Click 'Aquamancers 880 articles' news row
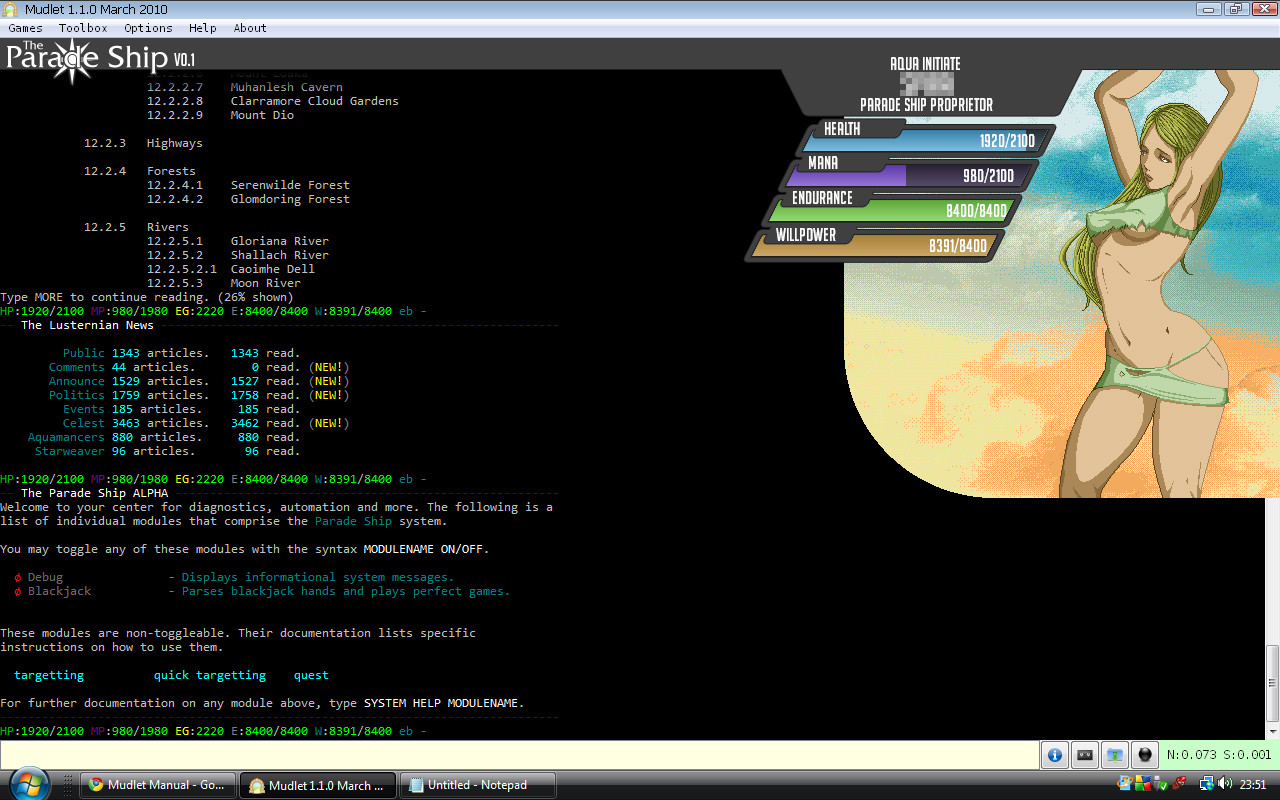Image resolution: width=1280 pixels, height=800 pixels. 164,437
